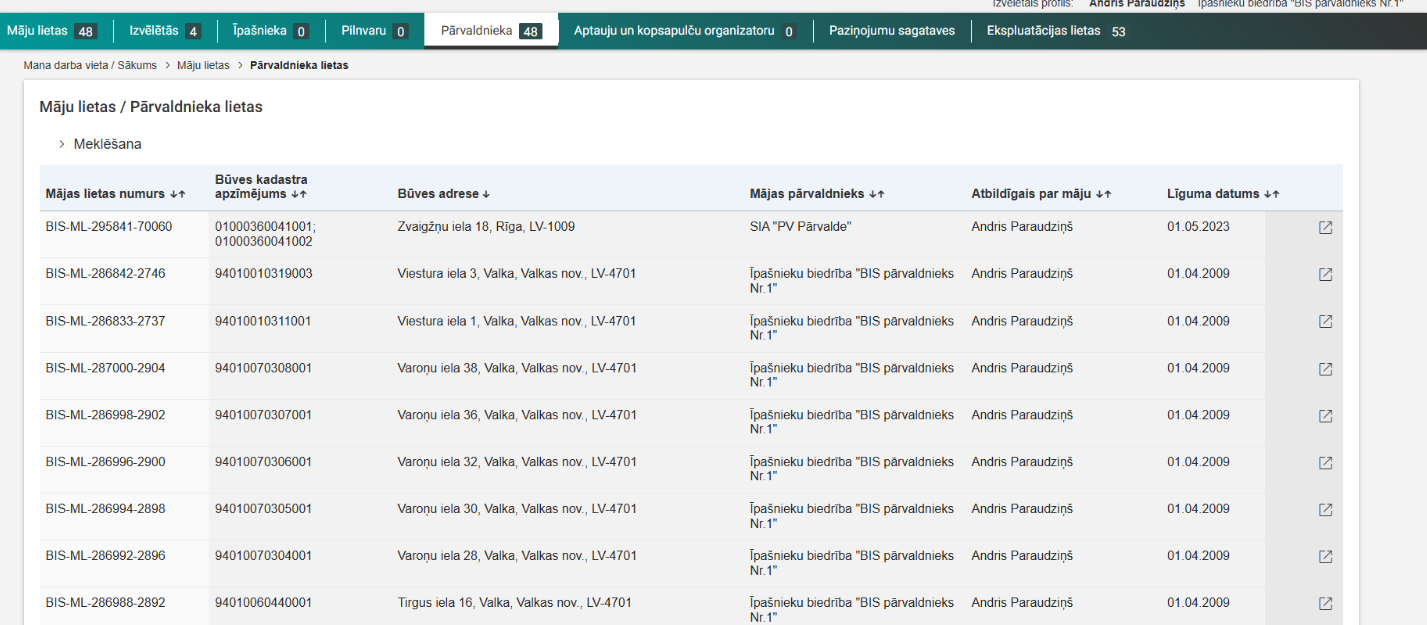Viewport: 1427px width, 625px height.
Task: Open case BIS-ML-295841-70060 via external link icon
Action: 1325,228
